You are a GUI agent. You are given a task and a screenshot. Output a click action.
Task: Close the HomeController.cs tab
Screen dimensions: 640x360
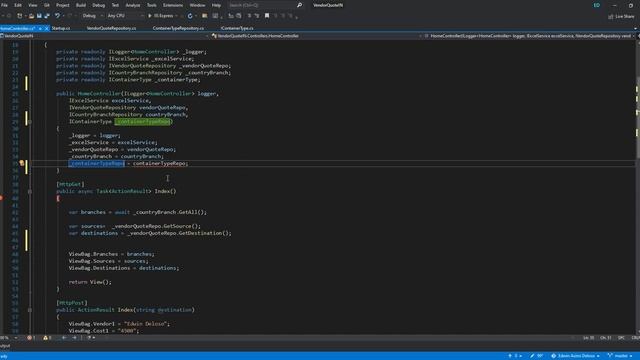(x=46, y=28)
